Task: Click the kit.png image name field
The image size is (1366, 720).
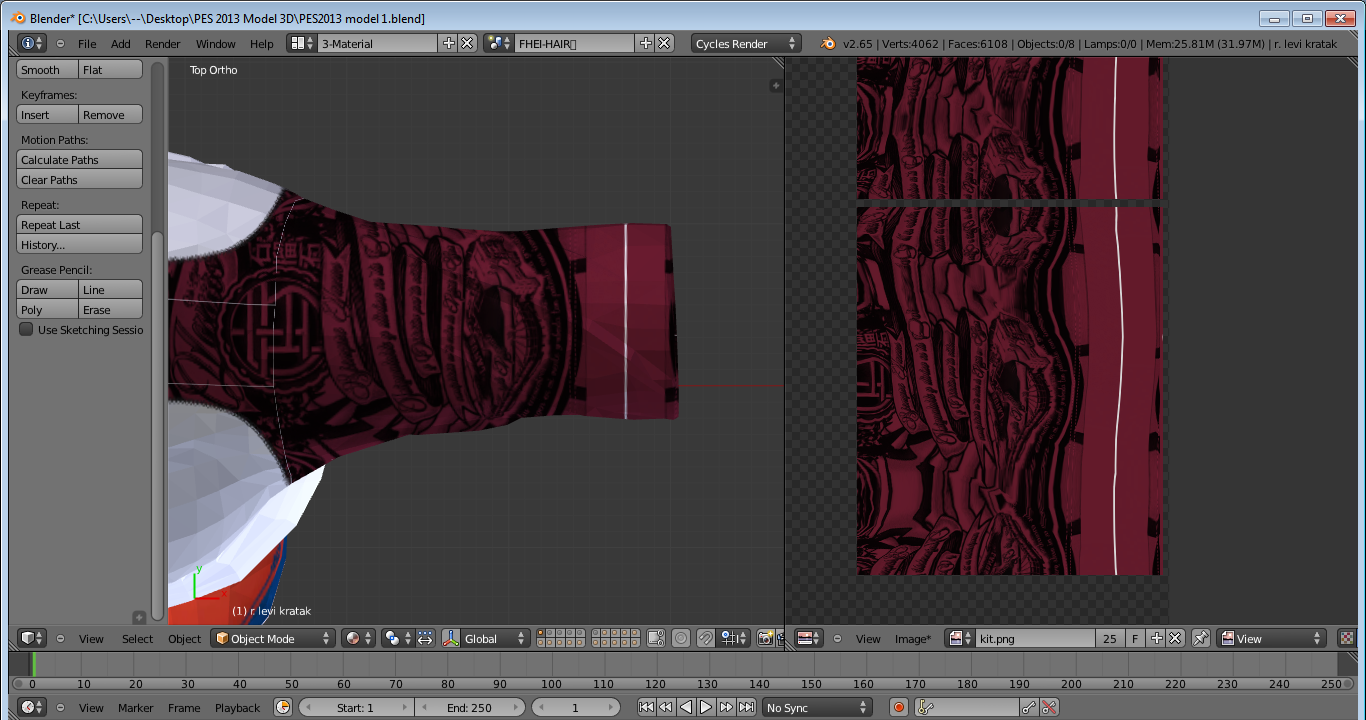Action: click(1035, 638)
